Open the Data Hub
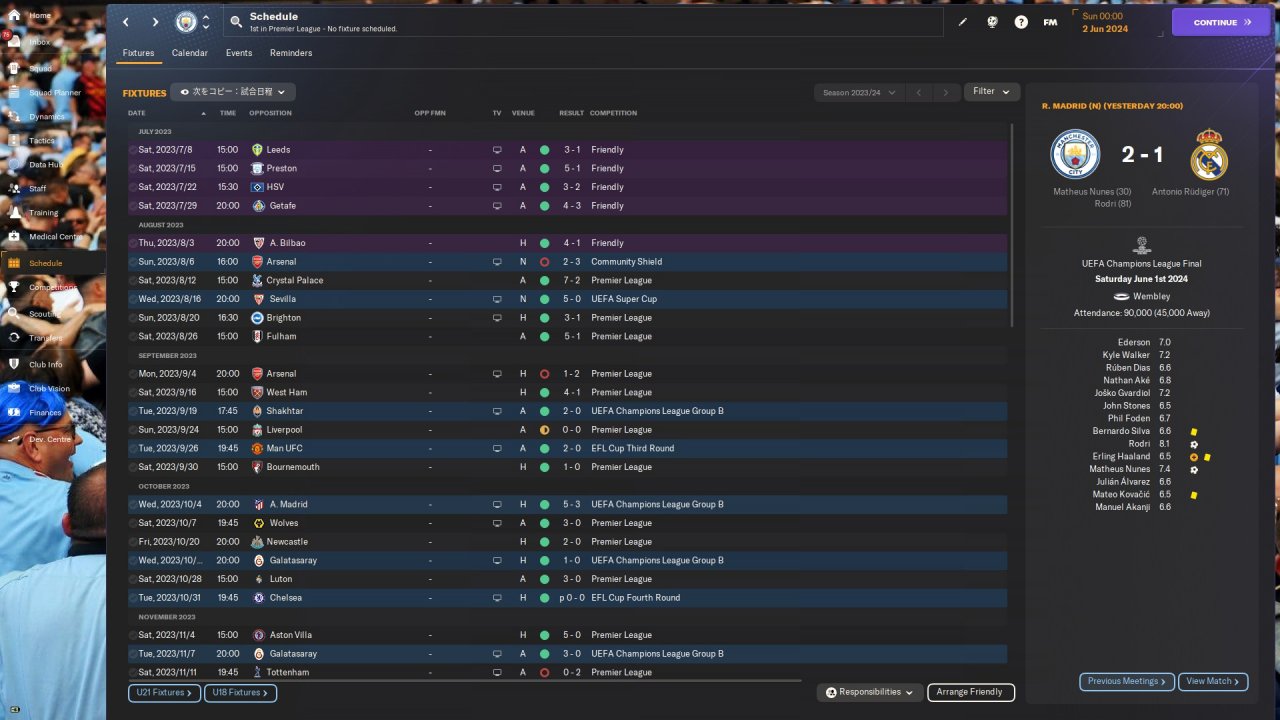 [x=45, y=165]
